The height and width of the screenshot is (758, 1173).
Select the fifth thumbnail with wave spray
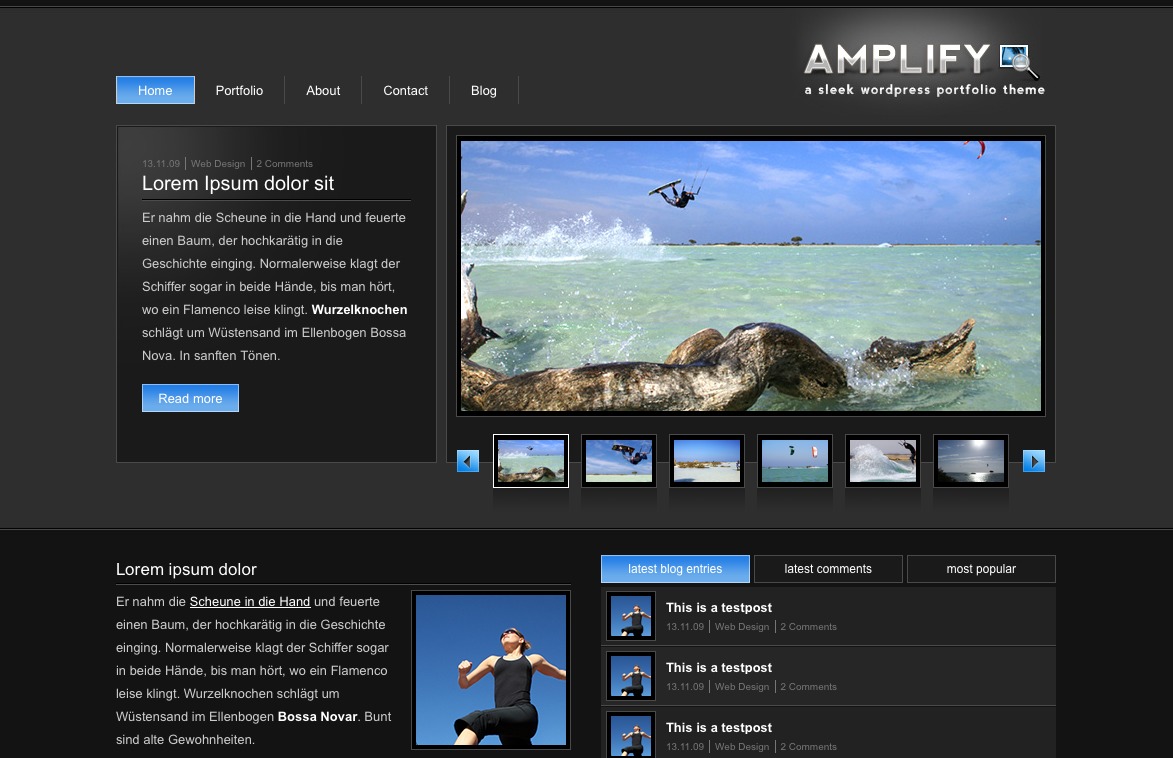[883, 461]
